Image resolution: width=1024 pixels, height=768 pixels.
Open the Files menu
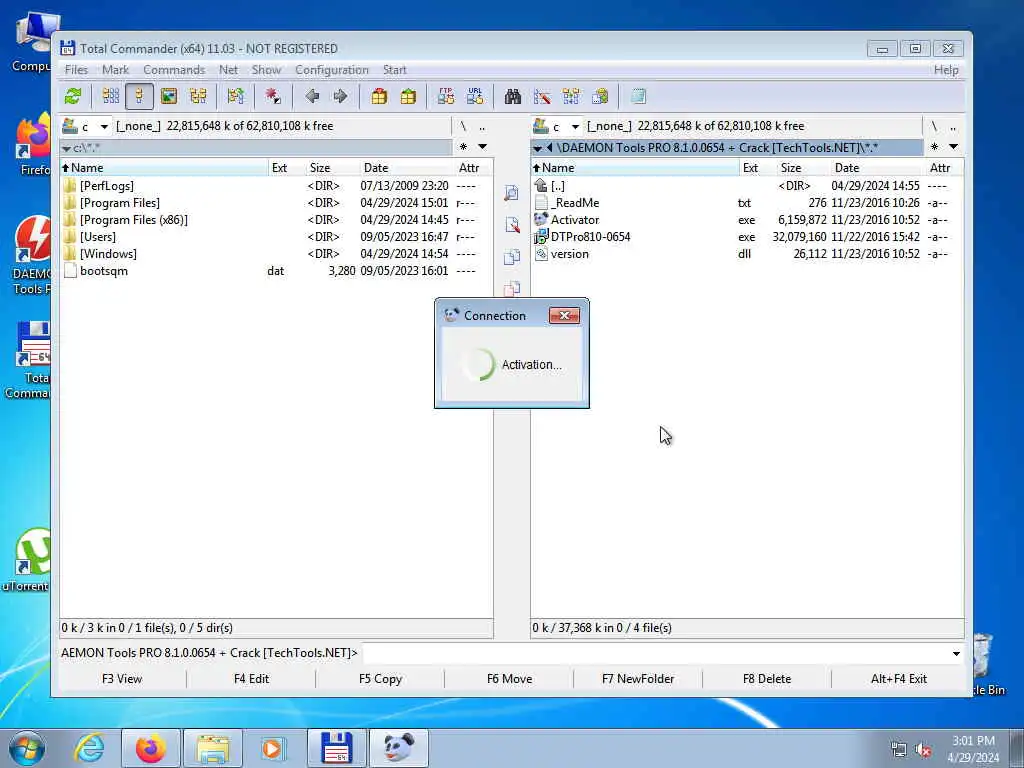point(76,70)
